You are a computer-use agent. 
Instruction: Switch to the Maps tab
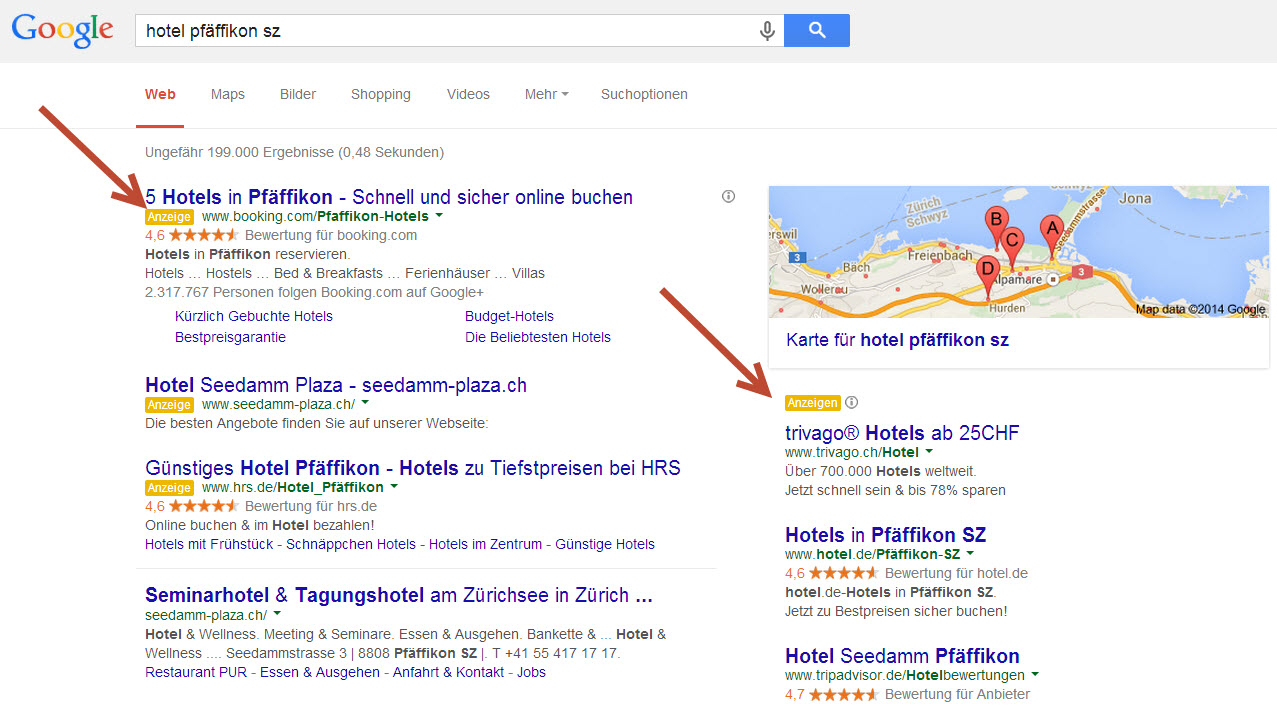[228, 95]
